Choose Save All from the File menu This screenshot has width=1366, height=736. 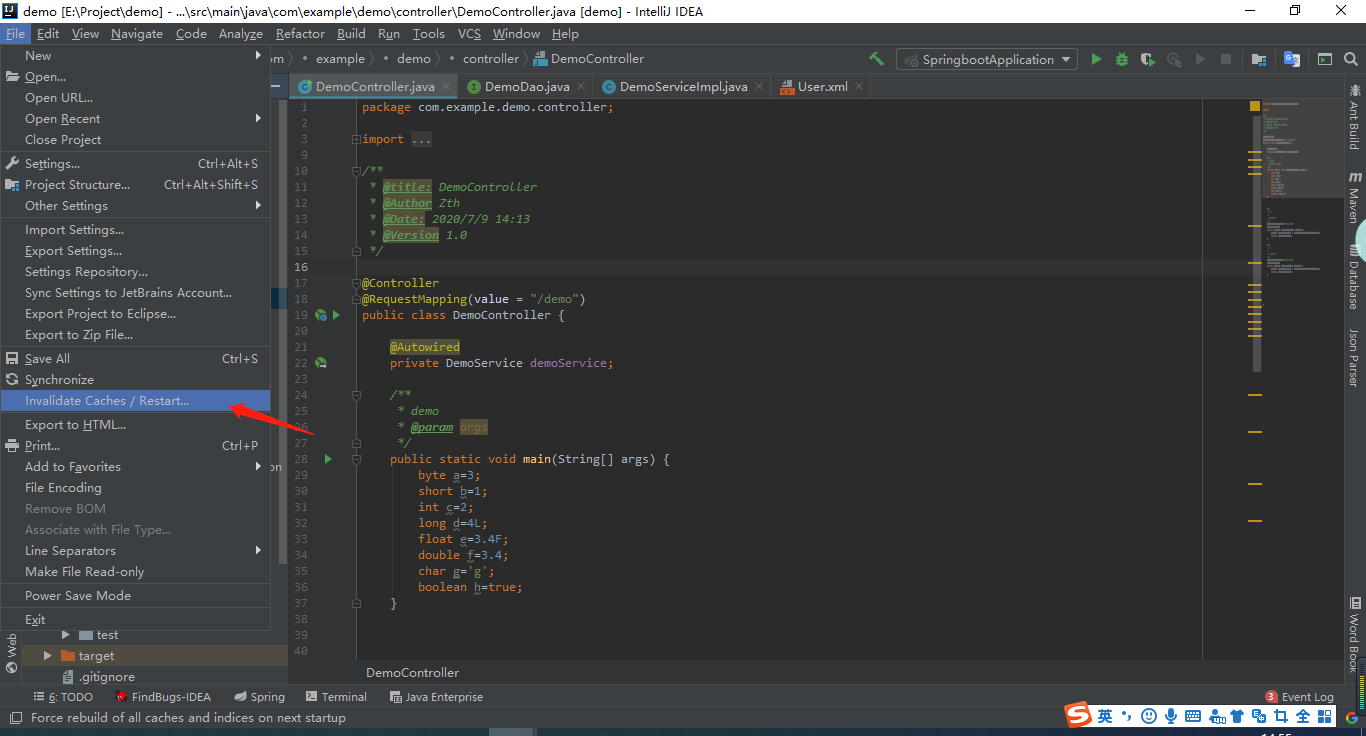point(135,358)
